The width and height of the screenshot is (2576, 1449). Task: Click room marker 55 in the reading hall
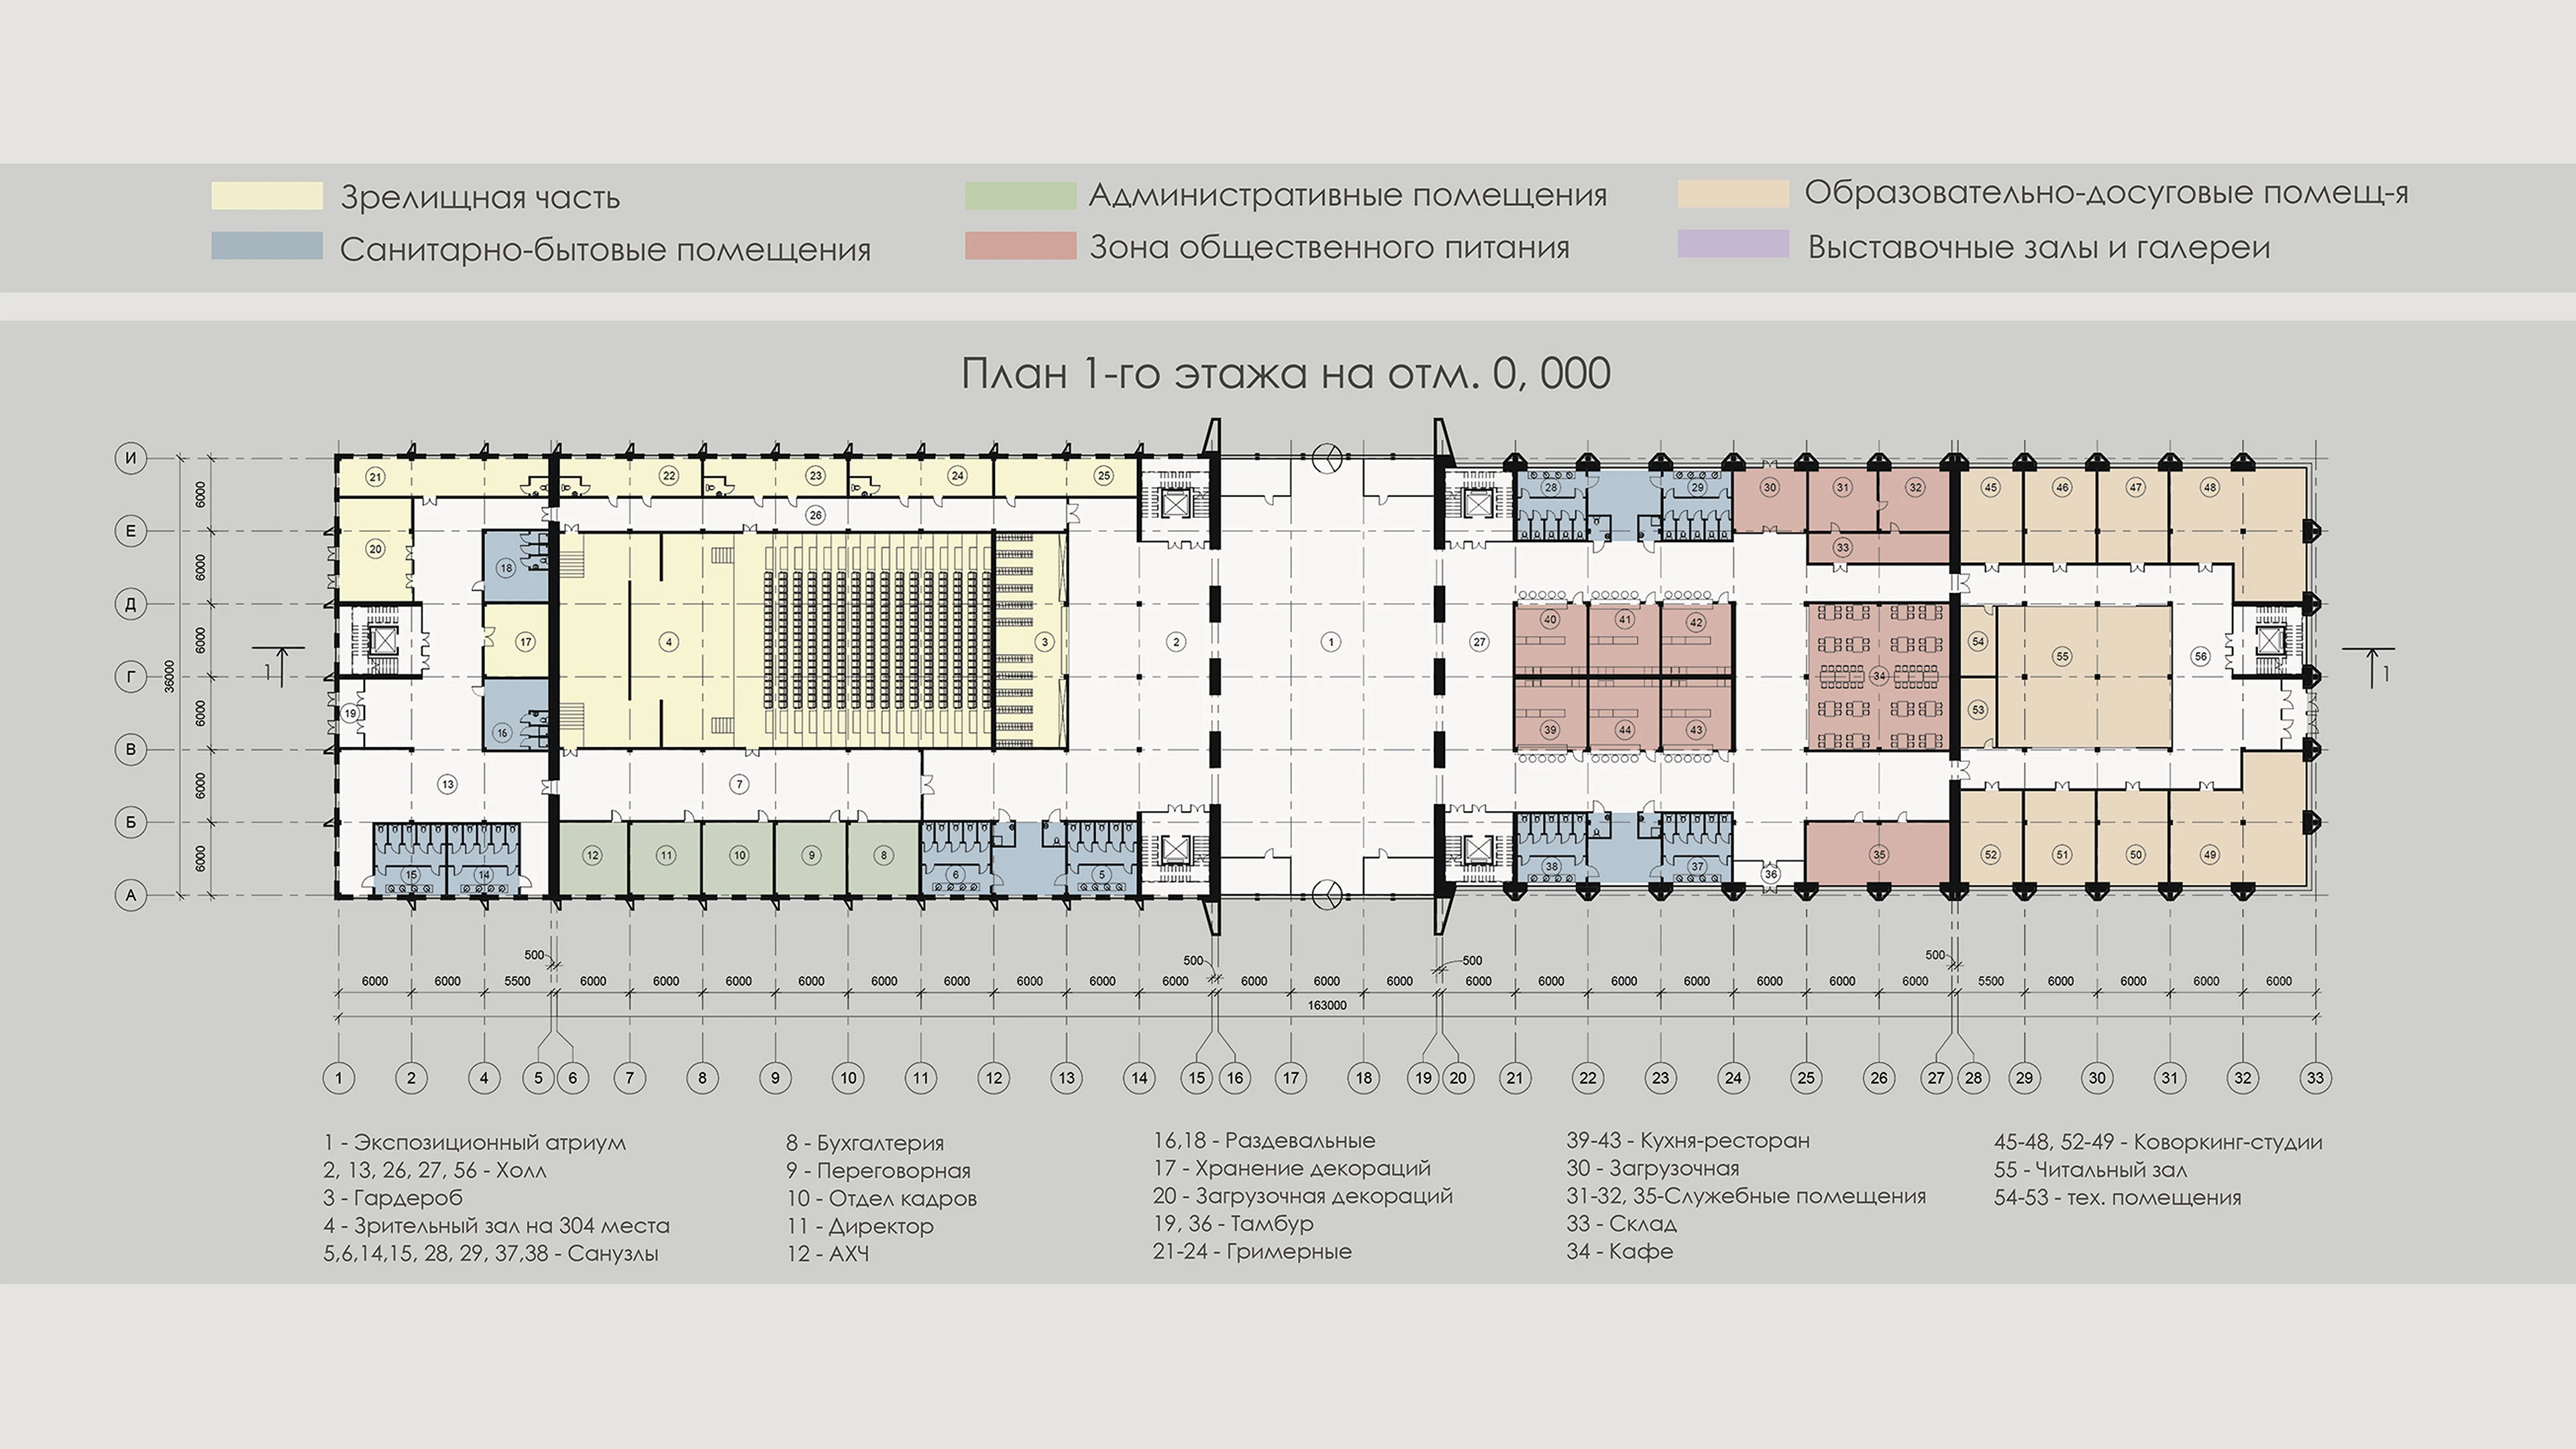point(2062,657)
